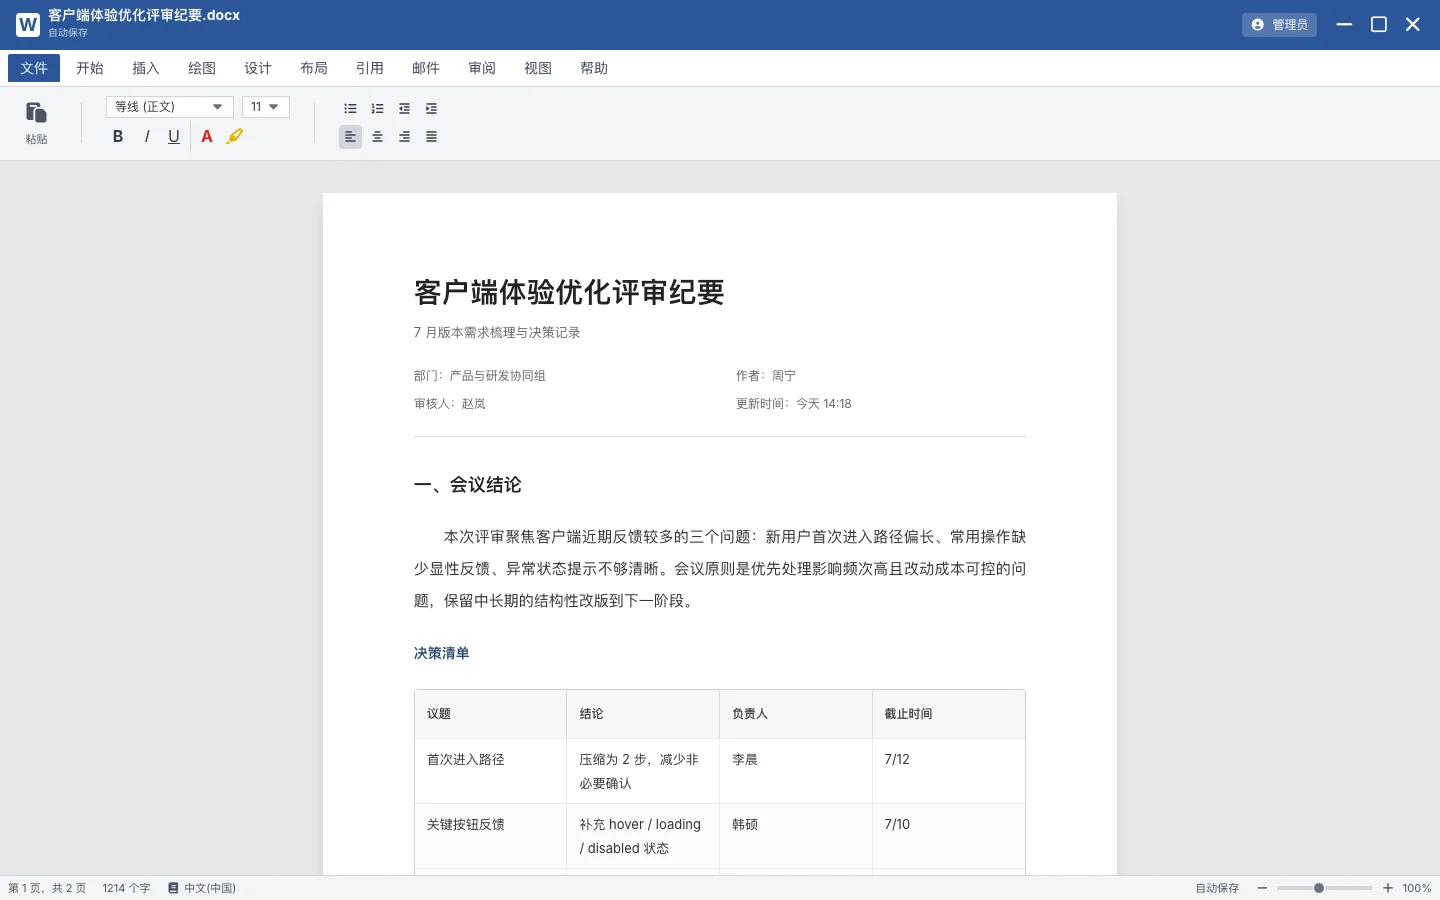Switch to the 设计 tab
Image resolution: width=1440 pixels, height=900 pixels.
258,68
